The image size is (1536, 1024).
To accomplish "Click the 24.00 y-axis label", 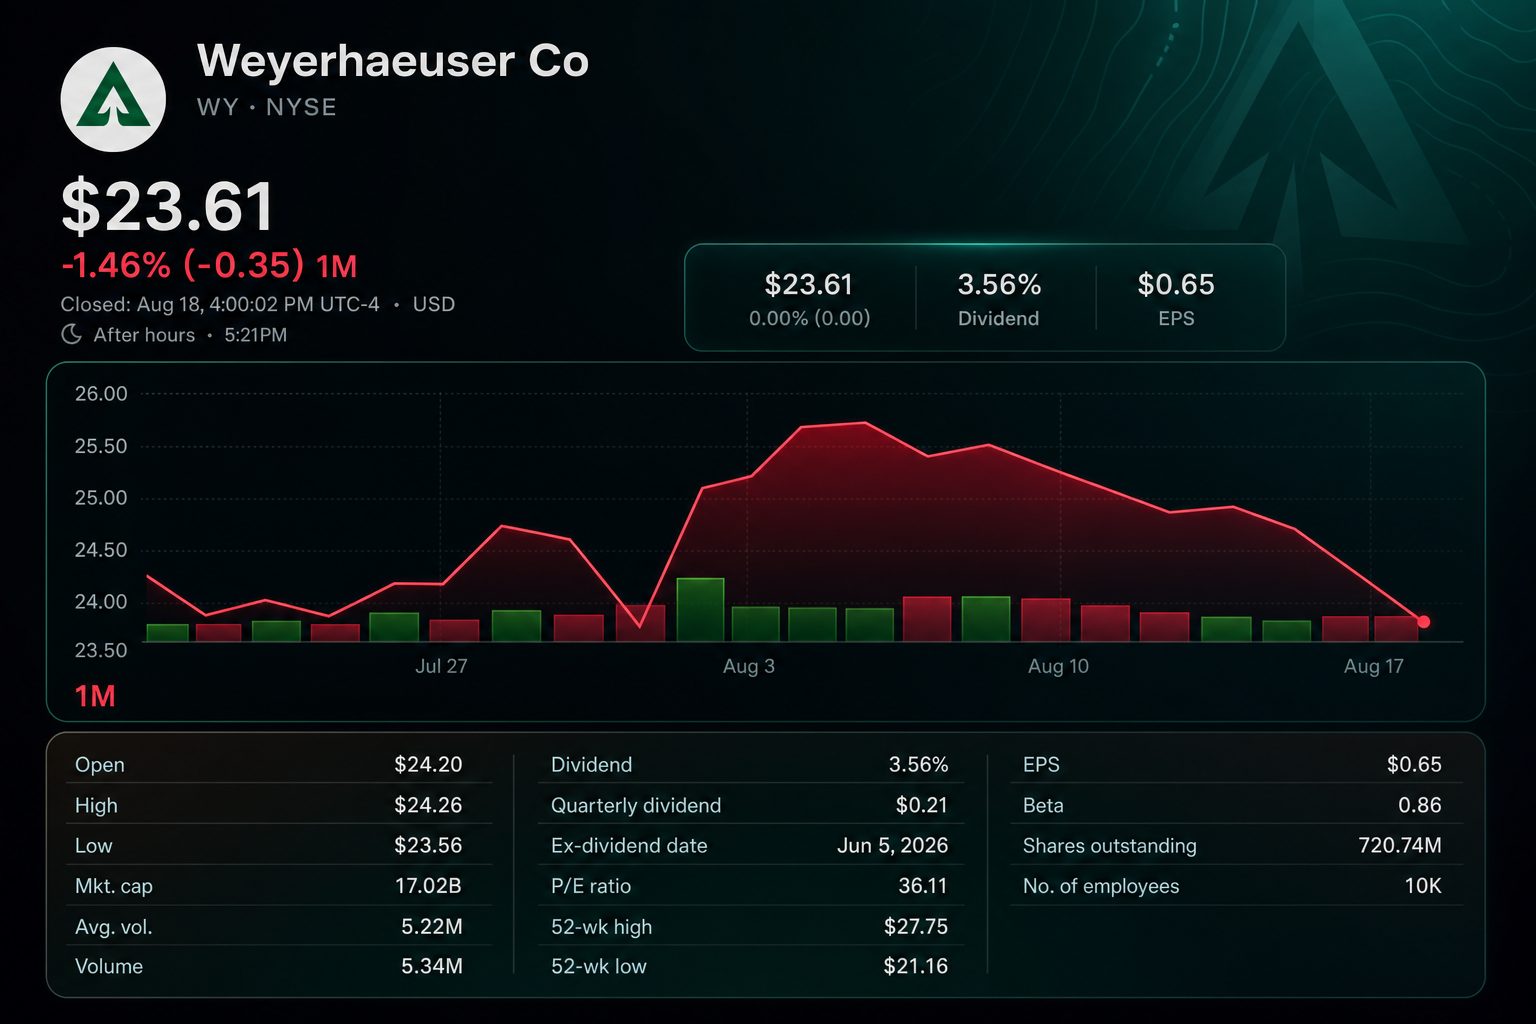I will point(101,602).
